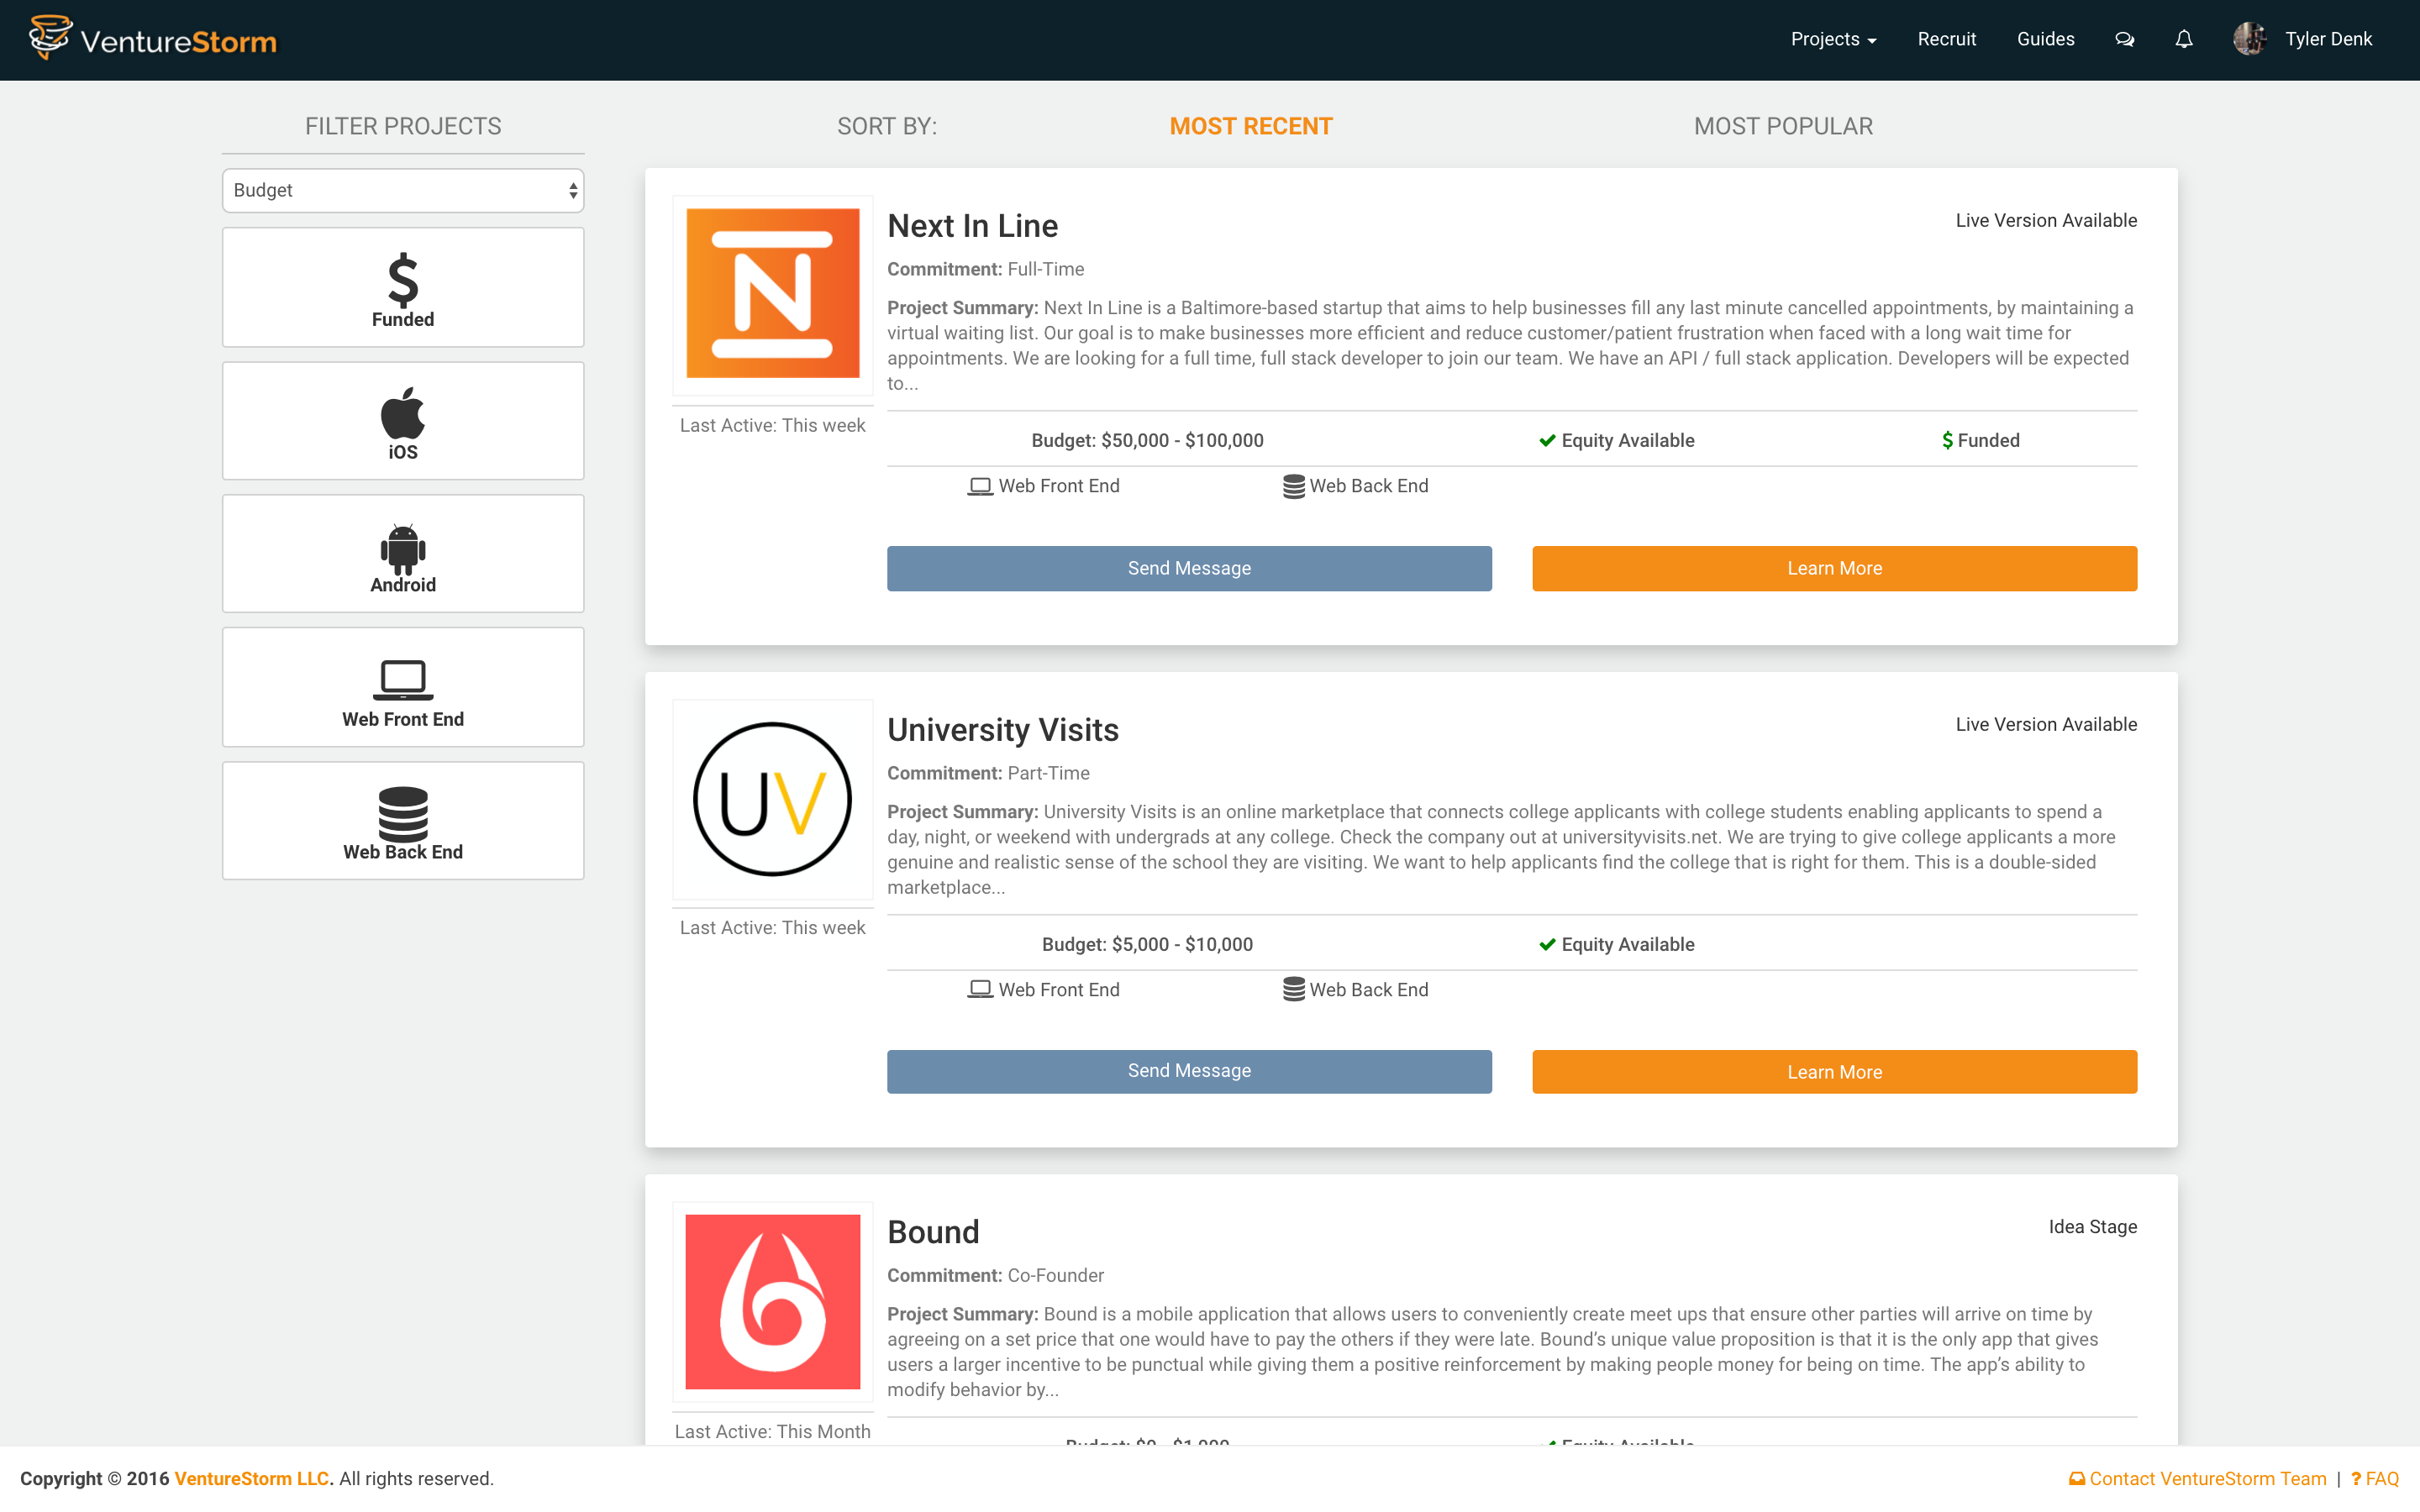Open the Recruit page
The image size is (2420, 1512).
1946,39
